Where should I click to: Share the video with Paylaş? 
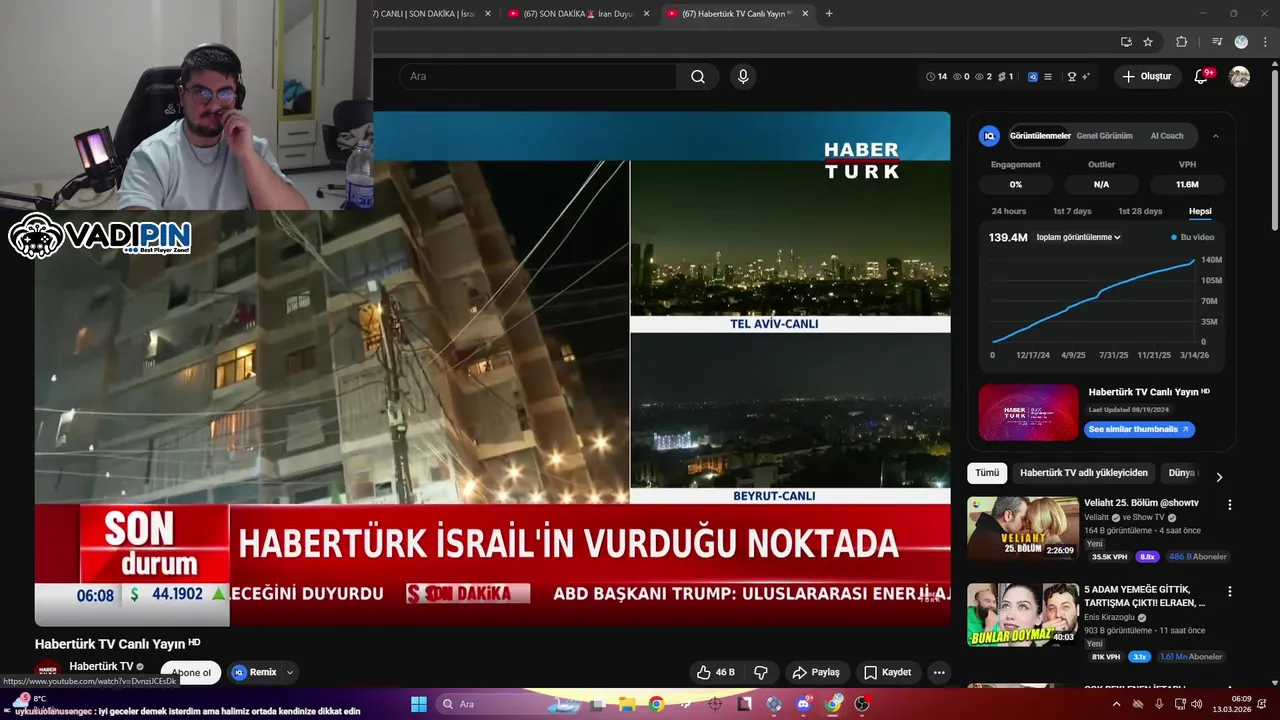[816, 672]
